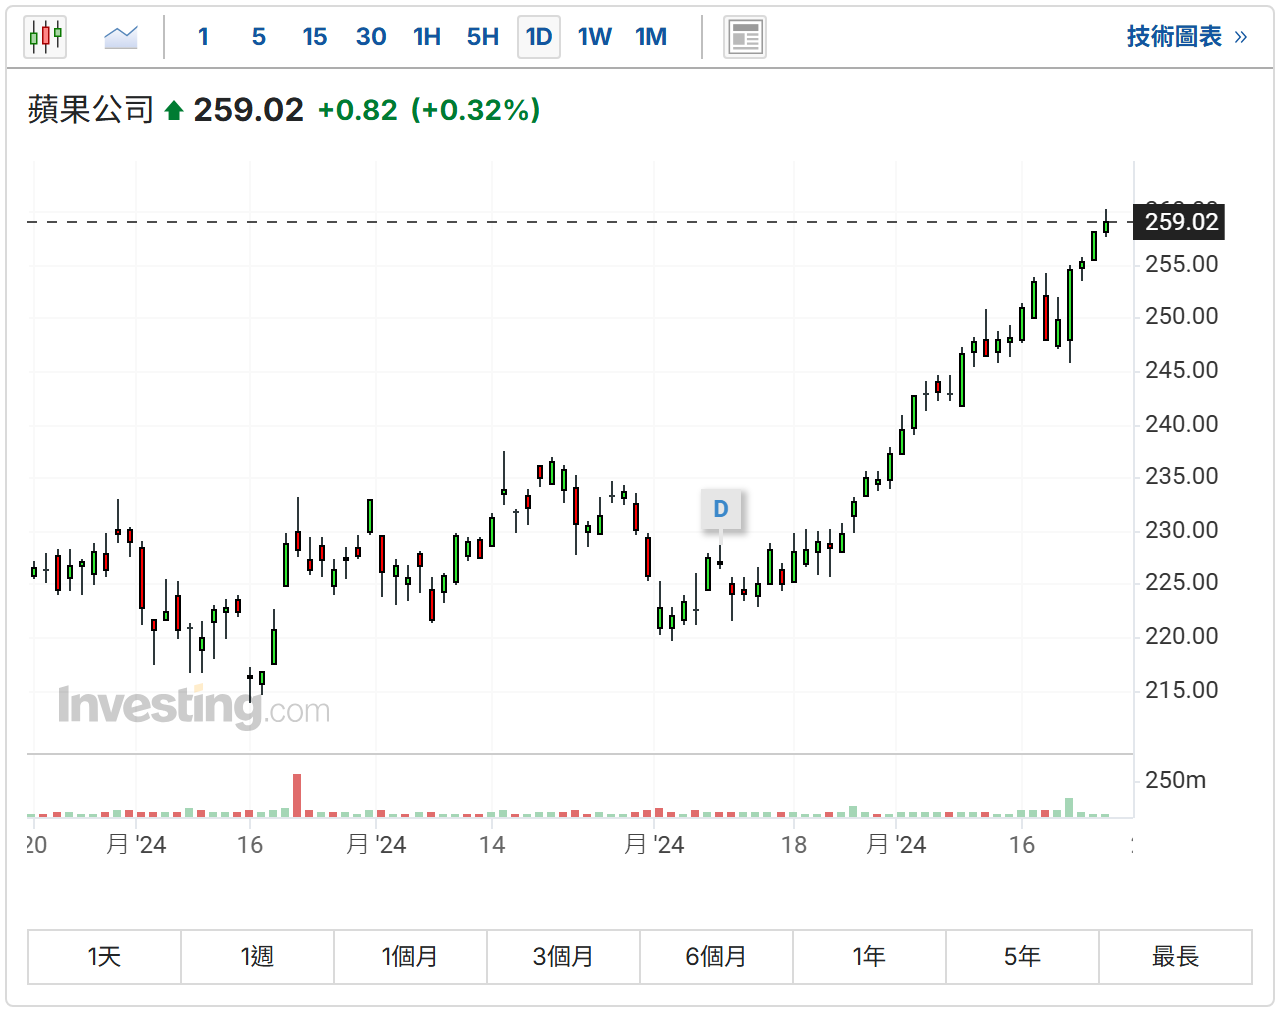View the 5年 range
This screenshot has width=1279, height=1013.
(x=1022, y=957)
